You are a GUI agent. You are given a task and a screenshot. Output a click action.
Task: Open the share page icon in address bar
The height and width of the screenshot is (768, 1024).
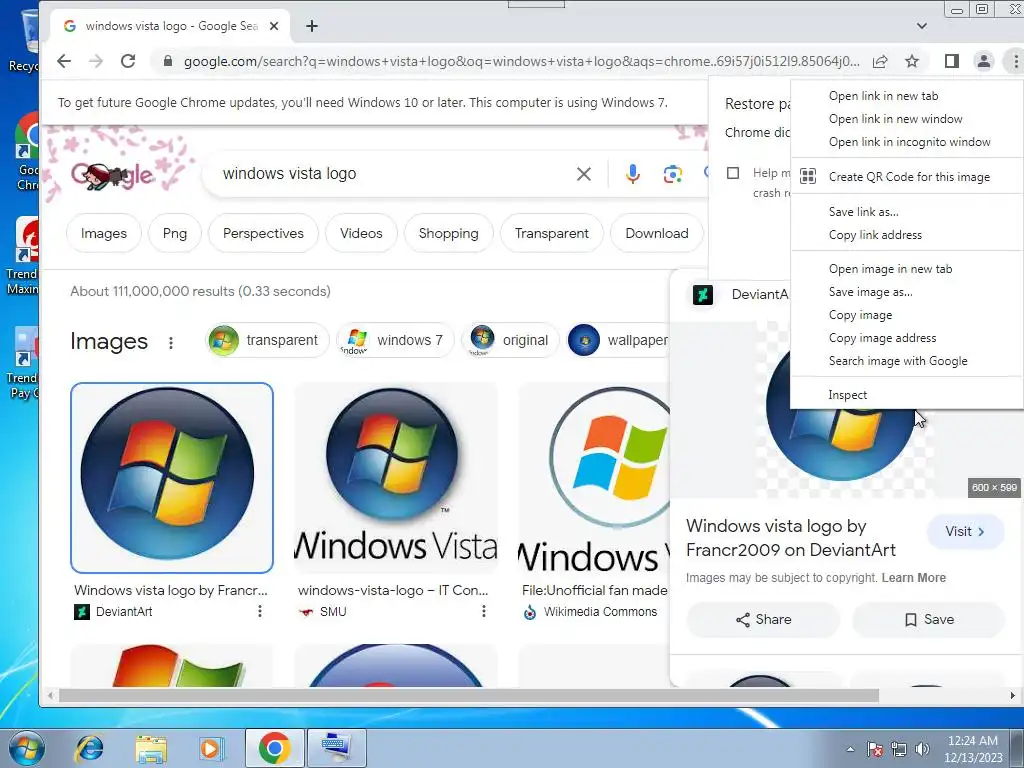click(x=880, y=61)
